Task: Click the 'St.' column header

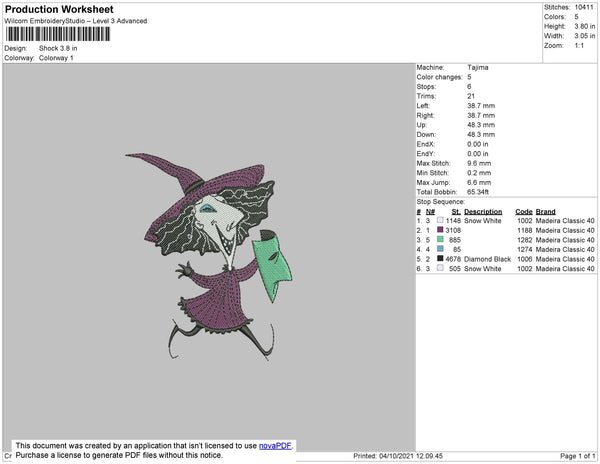Action: point(456,212)
